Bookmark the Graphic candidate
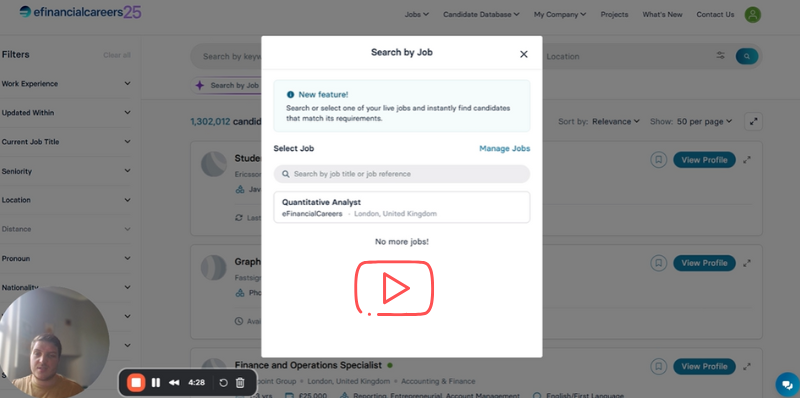800x398 pixels. pos(659,263)
